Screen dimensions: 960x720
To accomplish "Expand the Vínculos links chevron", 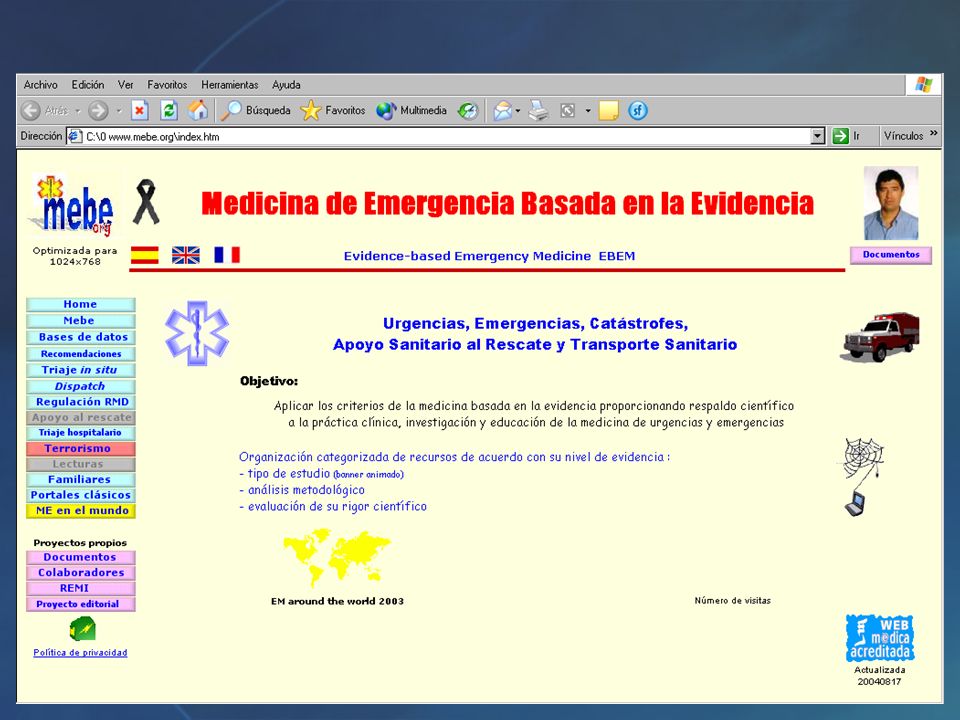I will tap(934, 133).
